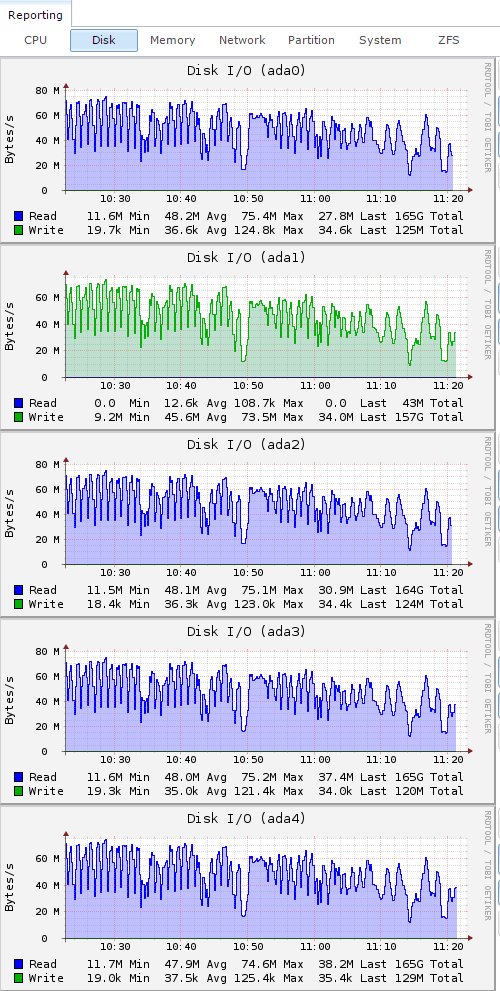Open the System tab
The image size is (500, 991).
[380, 40]
